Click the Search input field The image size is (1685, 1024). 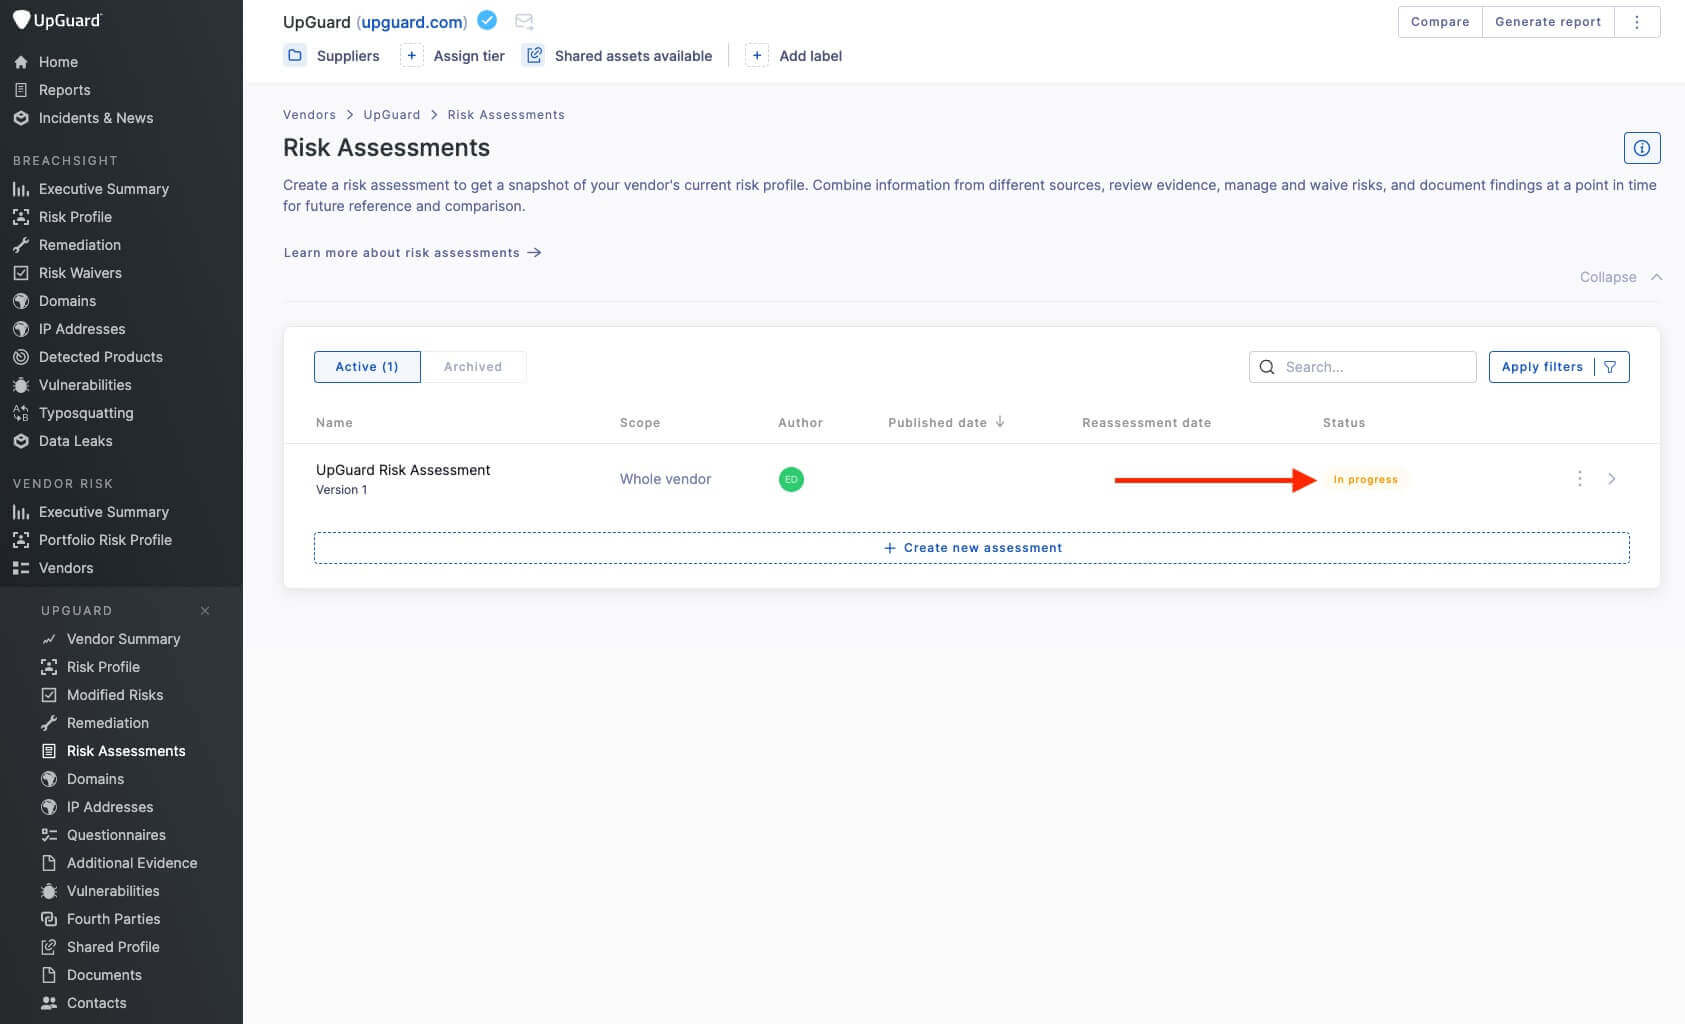tap(1362, 367)
